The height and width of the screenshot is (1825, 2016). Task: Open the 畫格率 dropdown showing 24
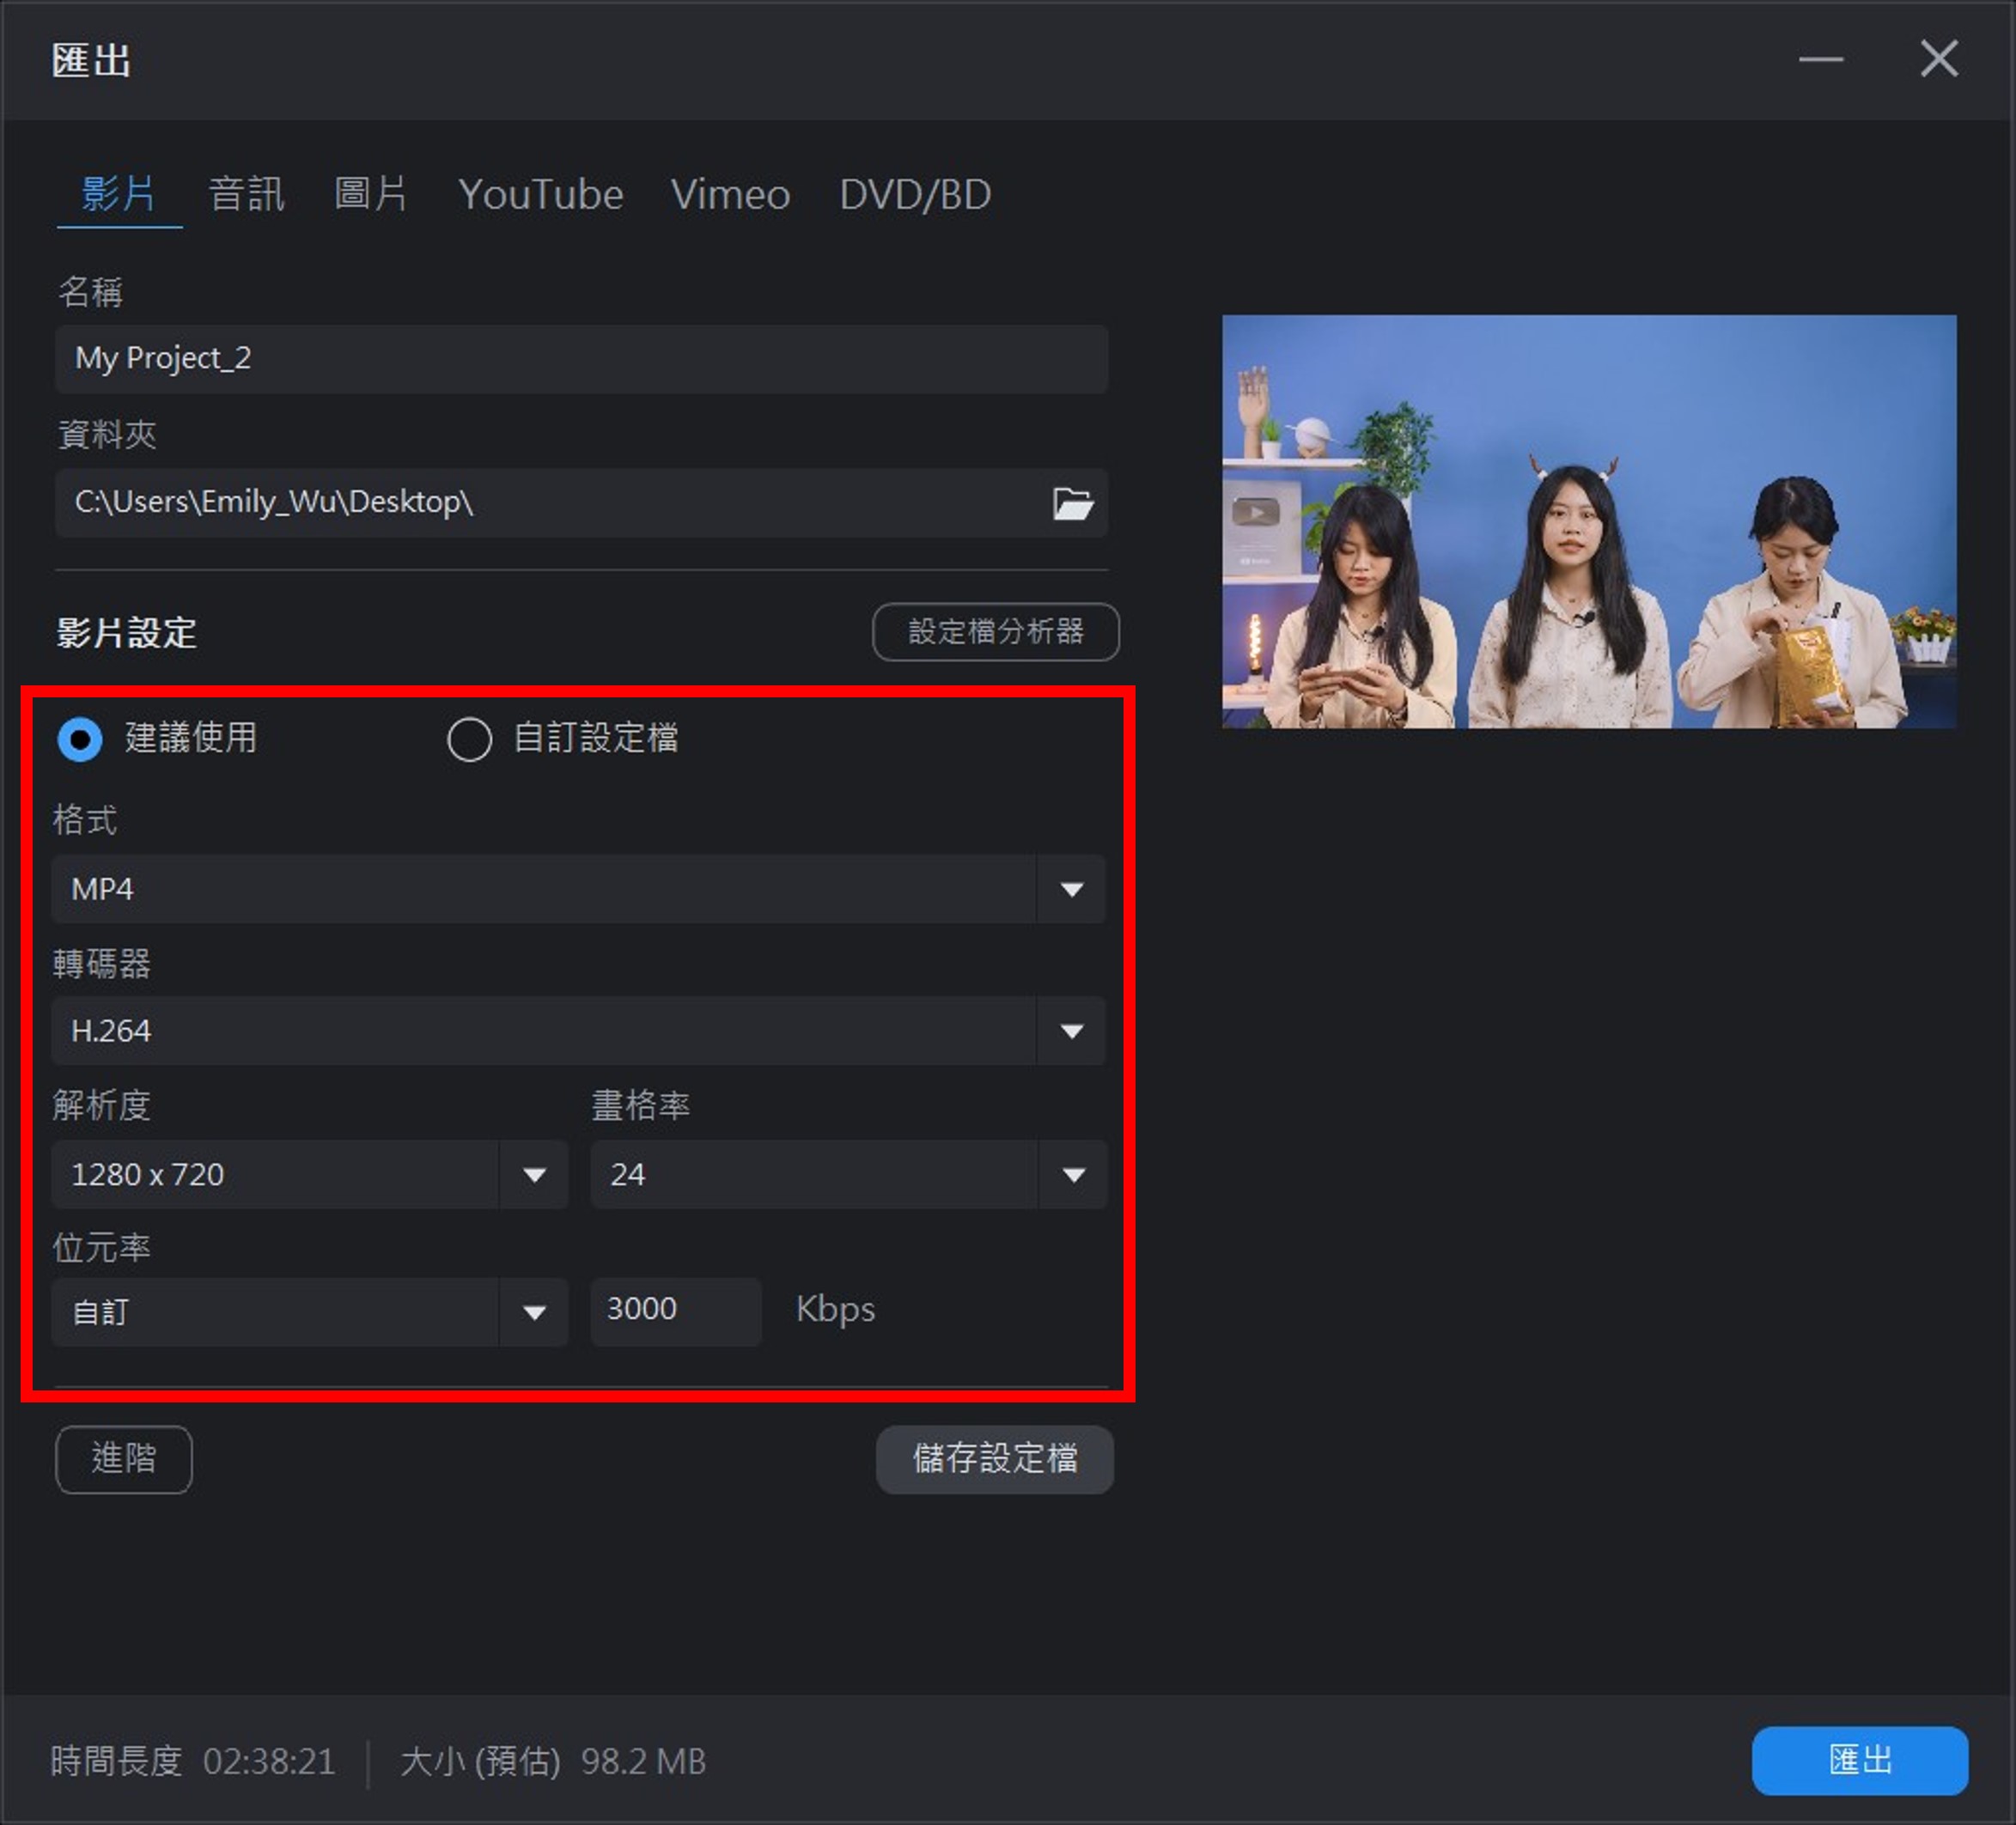(1072, 1174)
